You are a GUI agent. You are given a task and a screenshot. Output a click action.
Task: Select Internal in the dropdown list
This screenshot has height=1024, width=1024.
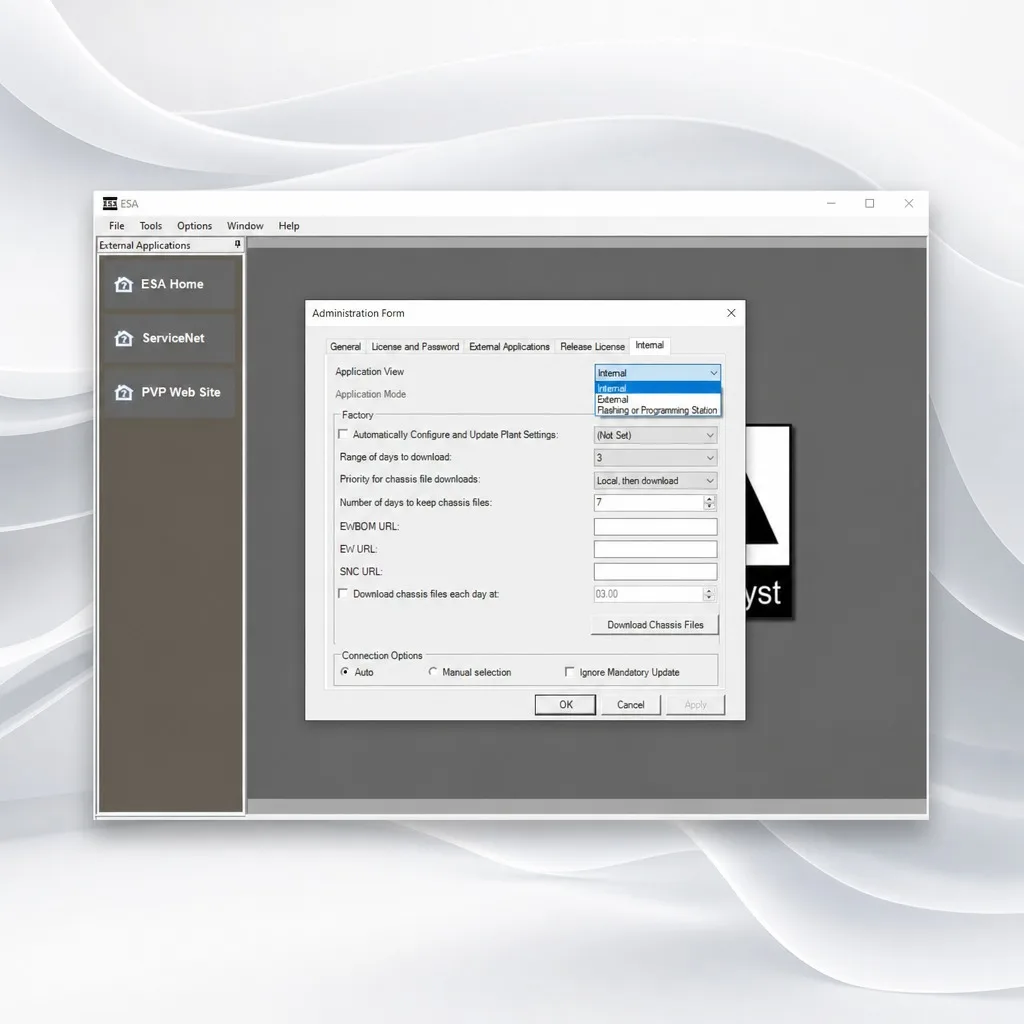tap(658, 389)
